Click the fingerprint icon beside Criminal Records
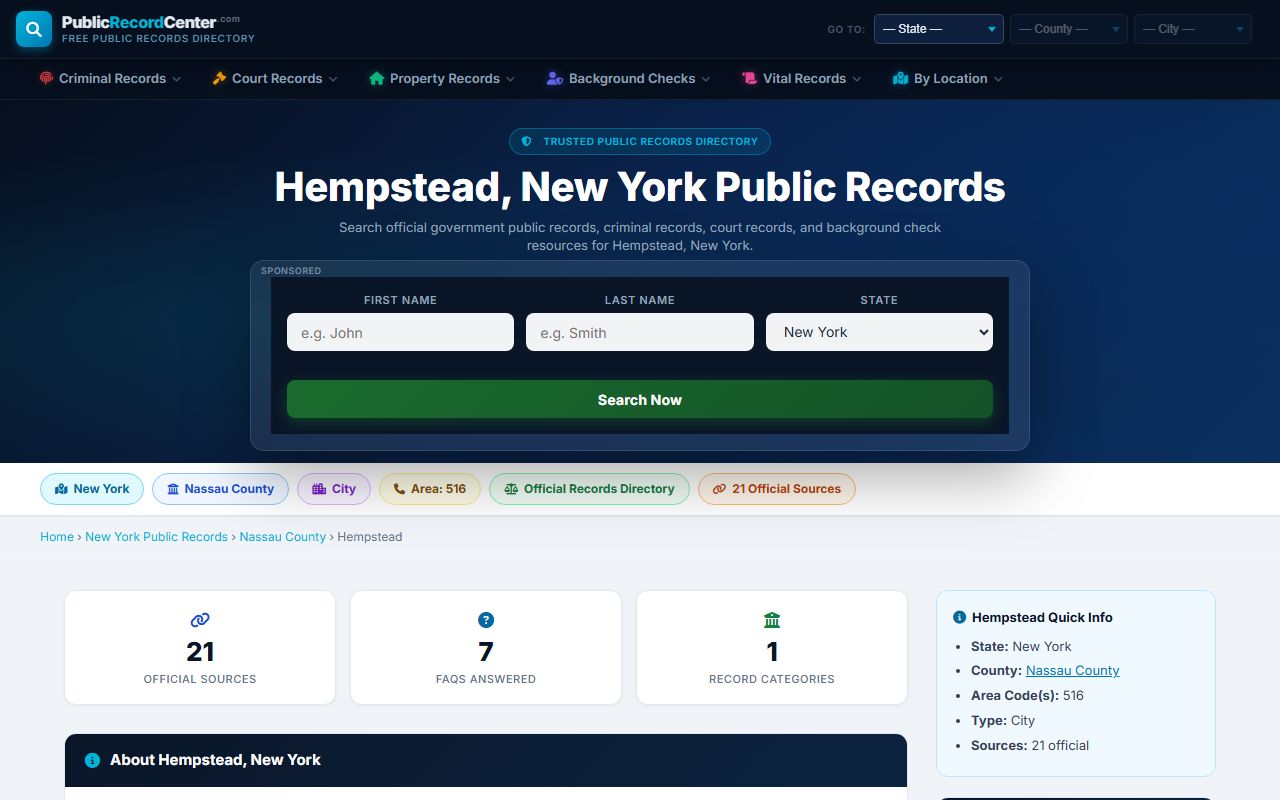This screenshot has width=1280, height=800. click(46, 78)
